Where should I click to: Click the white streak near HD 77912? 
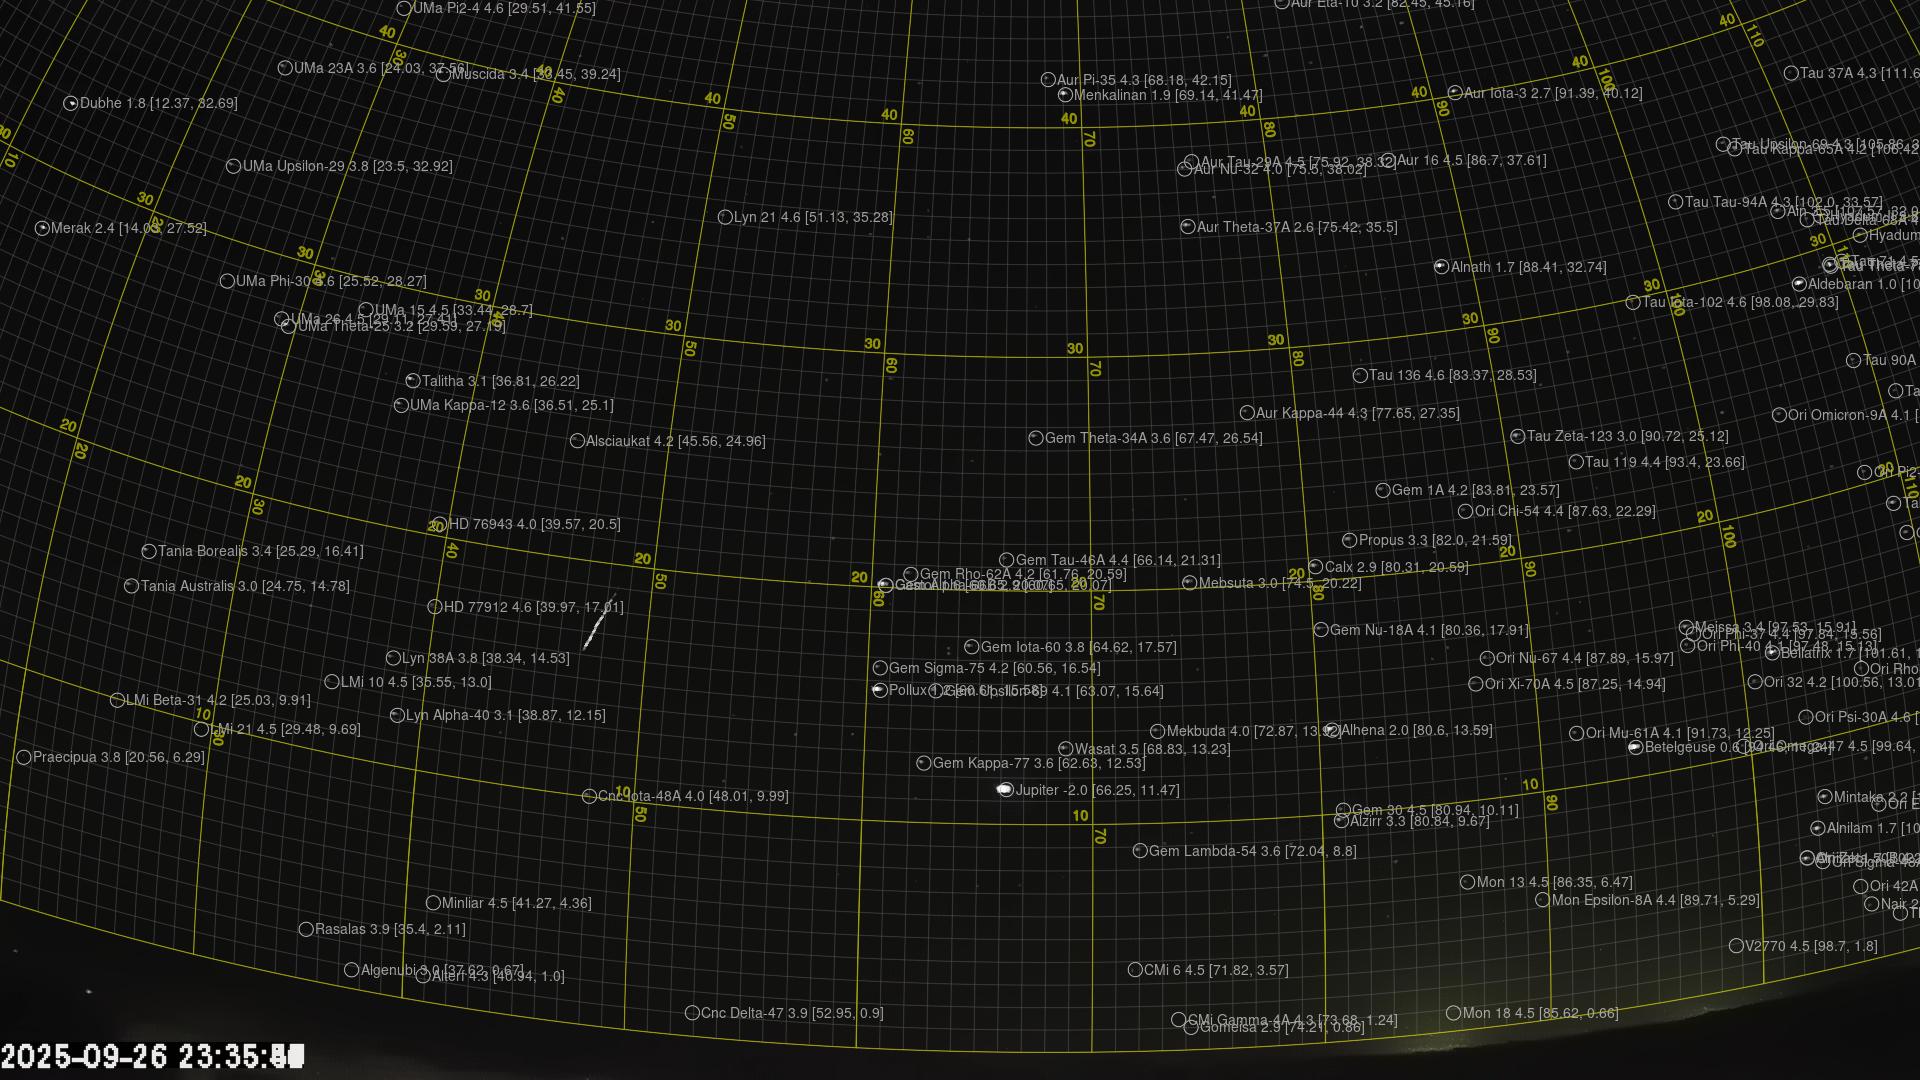pyautogui.click(x=596, y=627)
